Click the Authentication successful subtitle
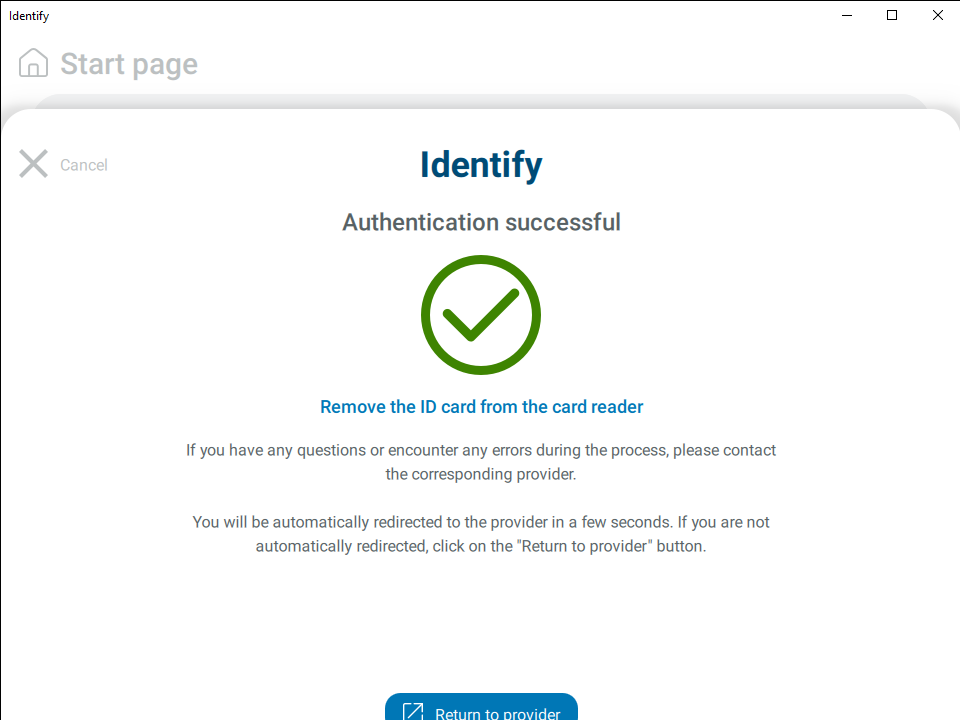The height and width of the screenshot is (720, 960). pyautogui.click(x=480, y=222)
